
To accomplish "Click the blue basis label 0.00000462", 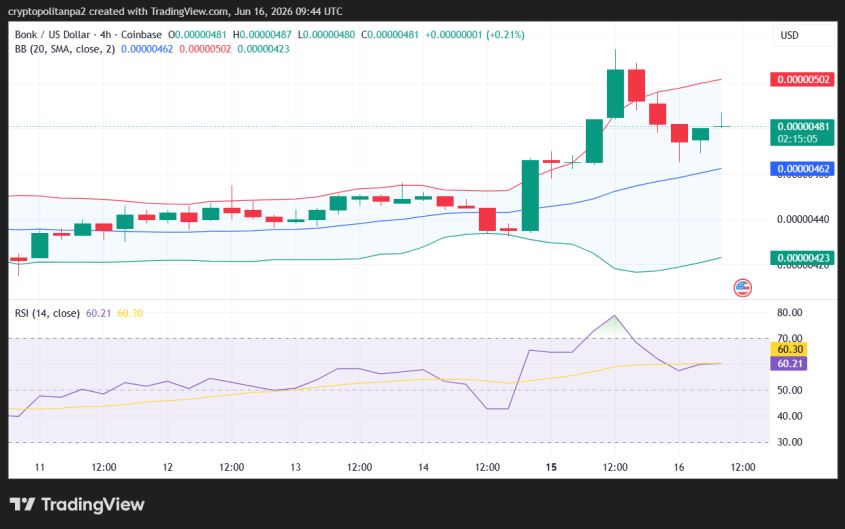I will point(803,169).
